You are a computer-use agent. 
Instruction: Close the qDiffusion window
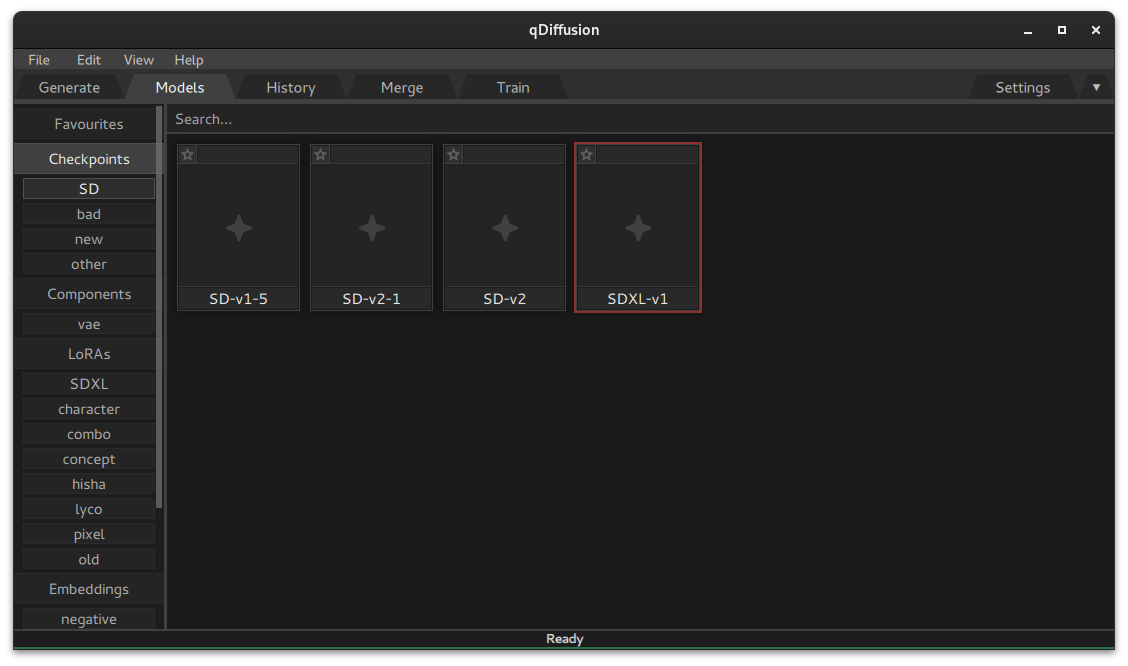pos(1096,30)
